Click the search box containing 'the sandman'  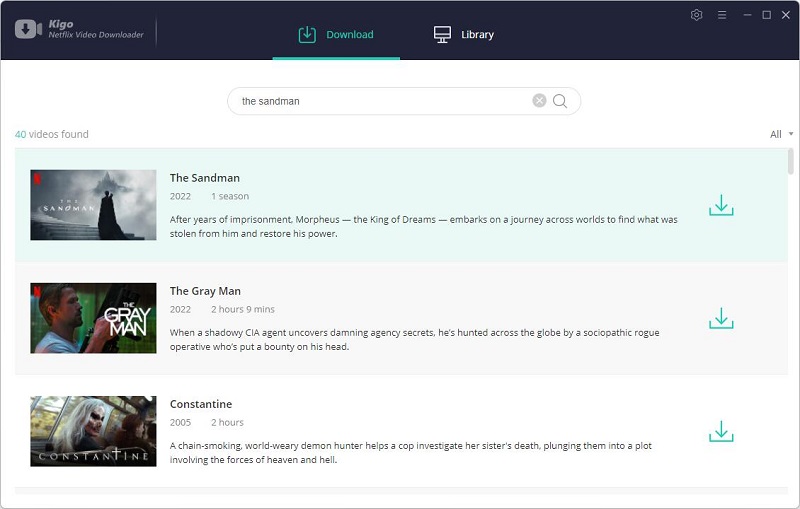404,101
